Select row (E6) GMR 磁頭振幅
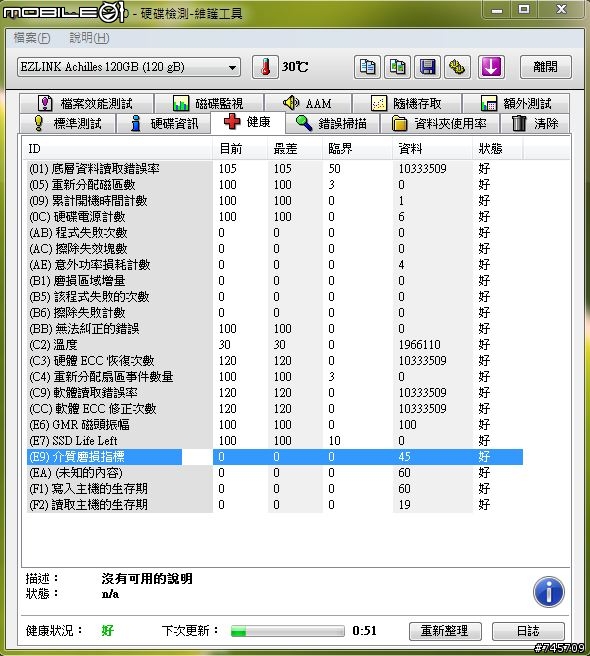Viewport: 590px width, 656px height. point(275,425)
